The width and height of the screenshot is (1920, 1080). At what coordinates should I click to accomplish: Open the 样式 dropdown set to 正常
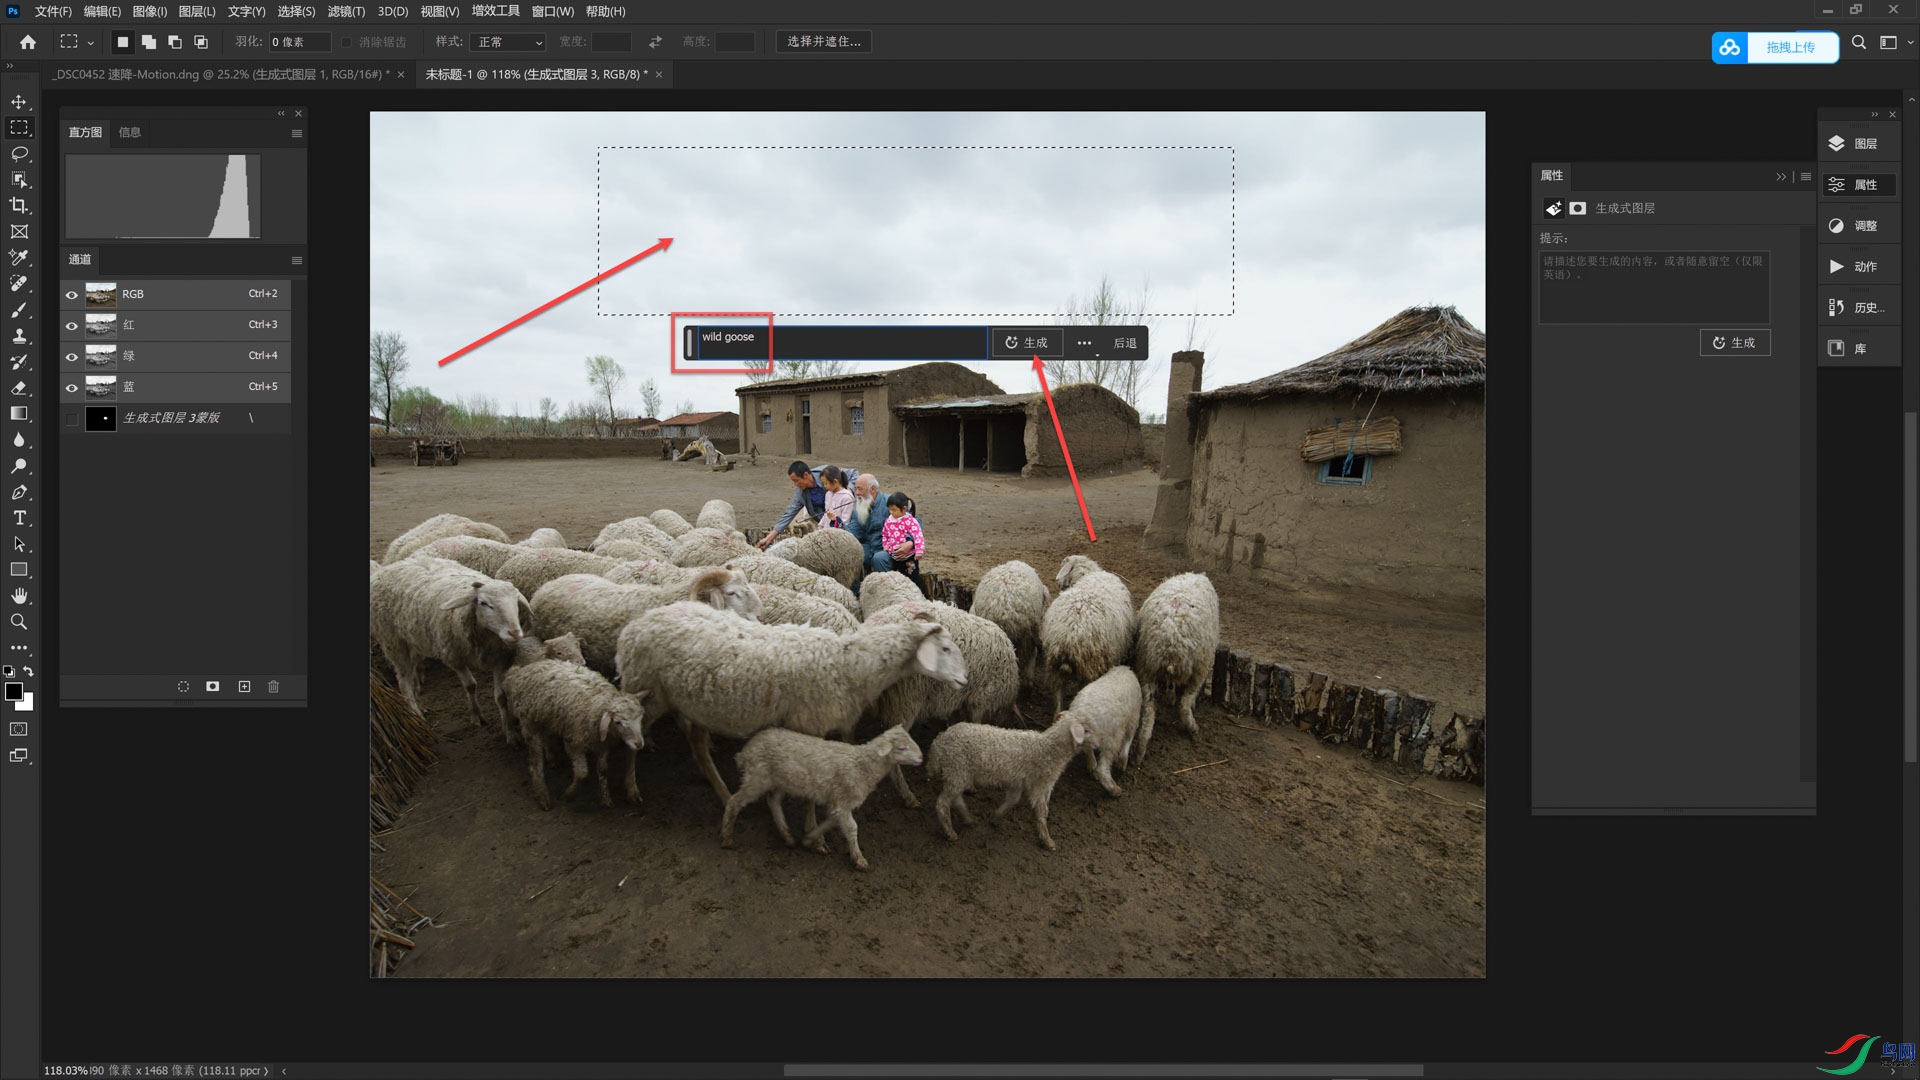509,42
